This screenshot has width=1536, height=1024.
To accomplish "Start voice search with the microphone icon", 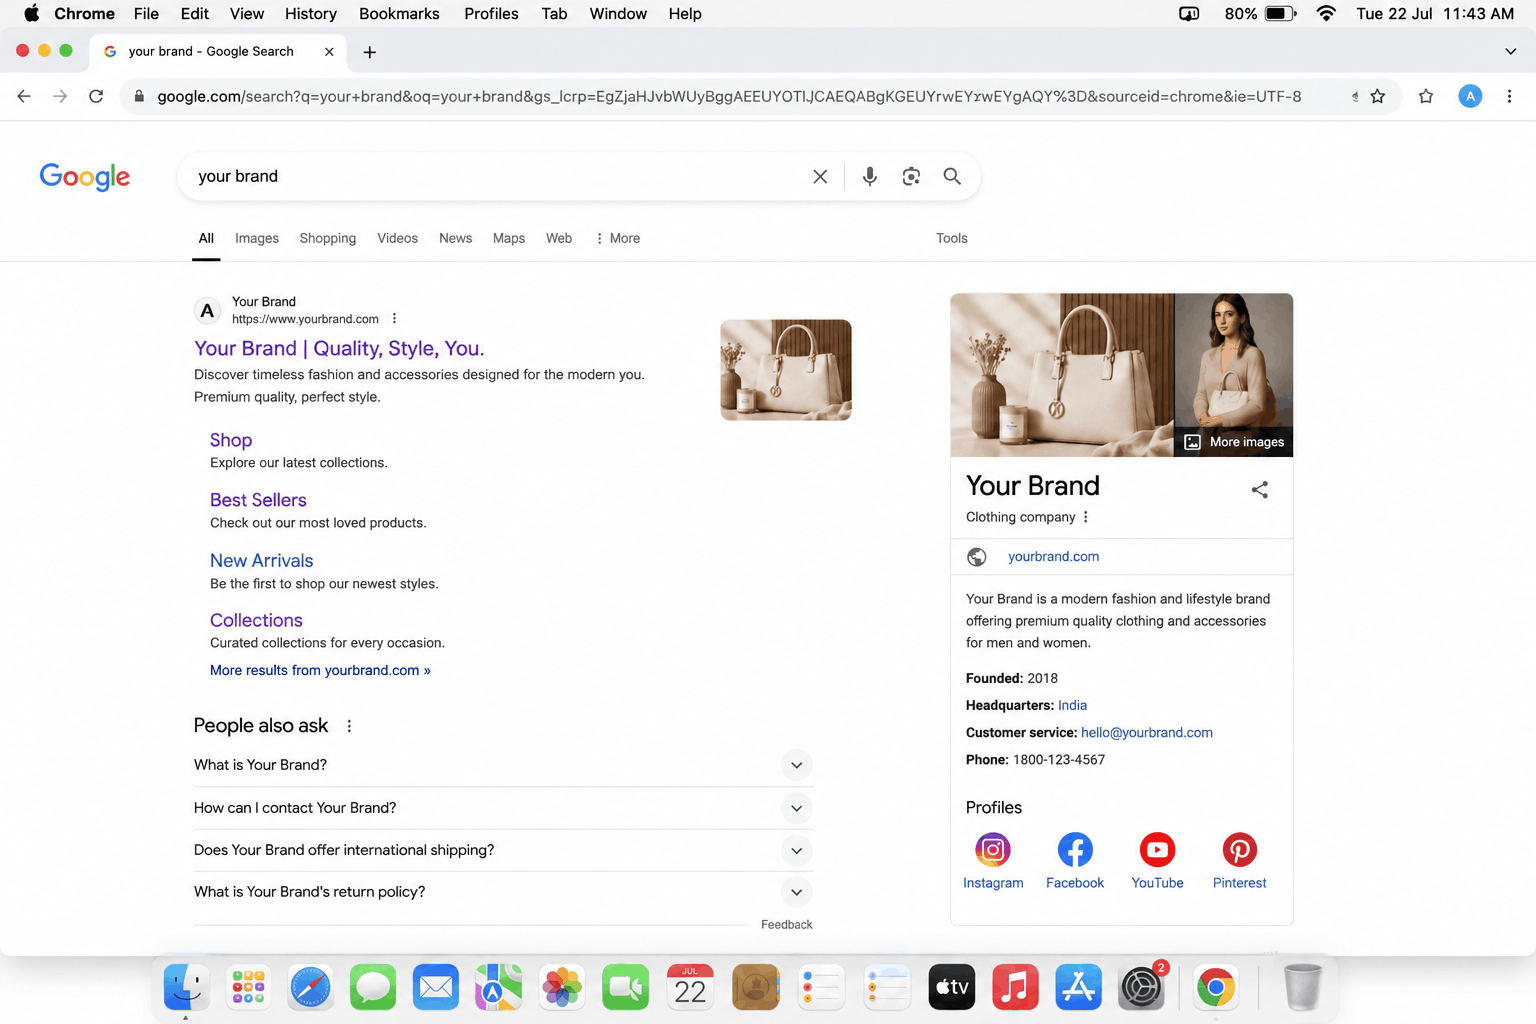I will tap(870, 176).
